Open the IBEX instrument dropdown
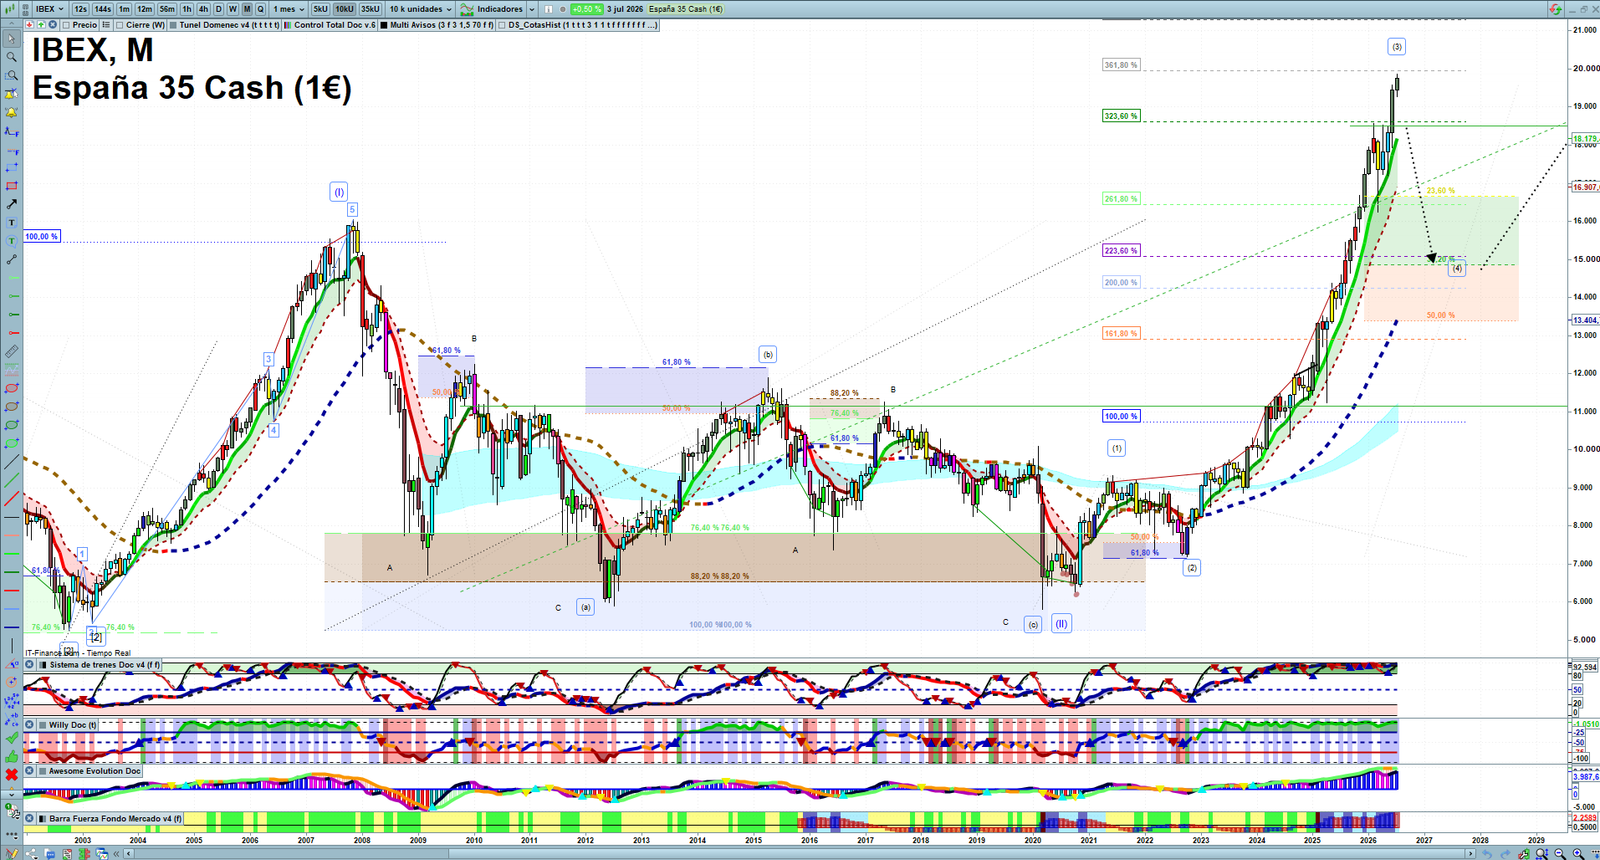Screen dimensions: 1600x860 point(49,9)
